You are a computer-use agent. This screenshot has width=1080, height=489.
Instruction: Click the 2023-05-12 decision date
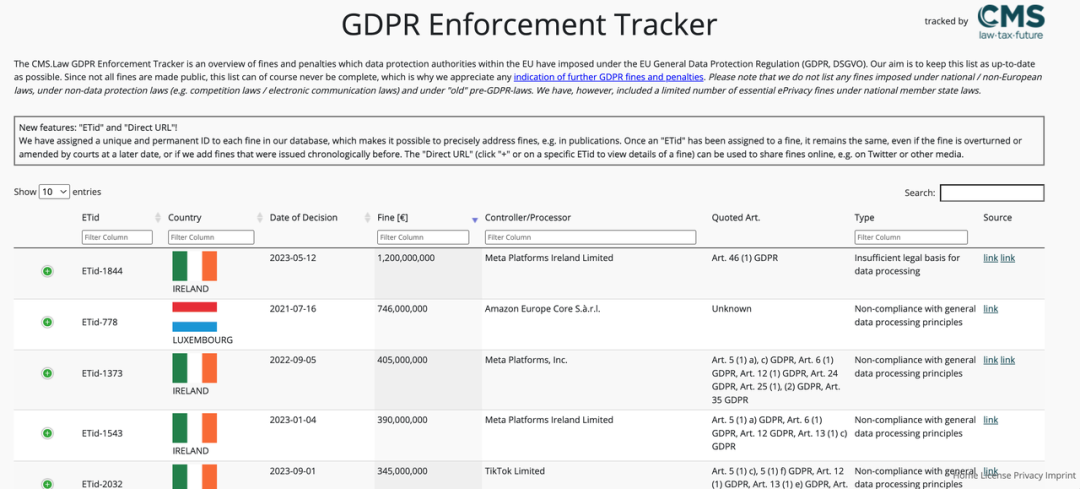coord(293,258)
